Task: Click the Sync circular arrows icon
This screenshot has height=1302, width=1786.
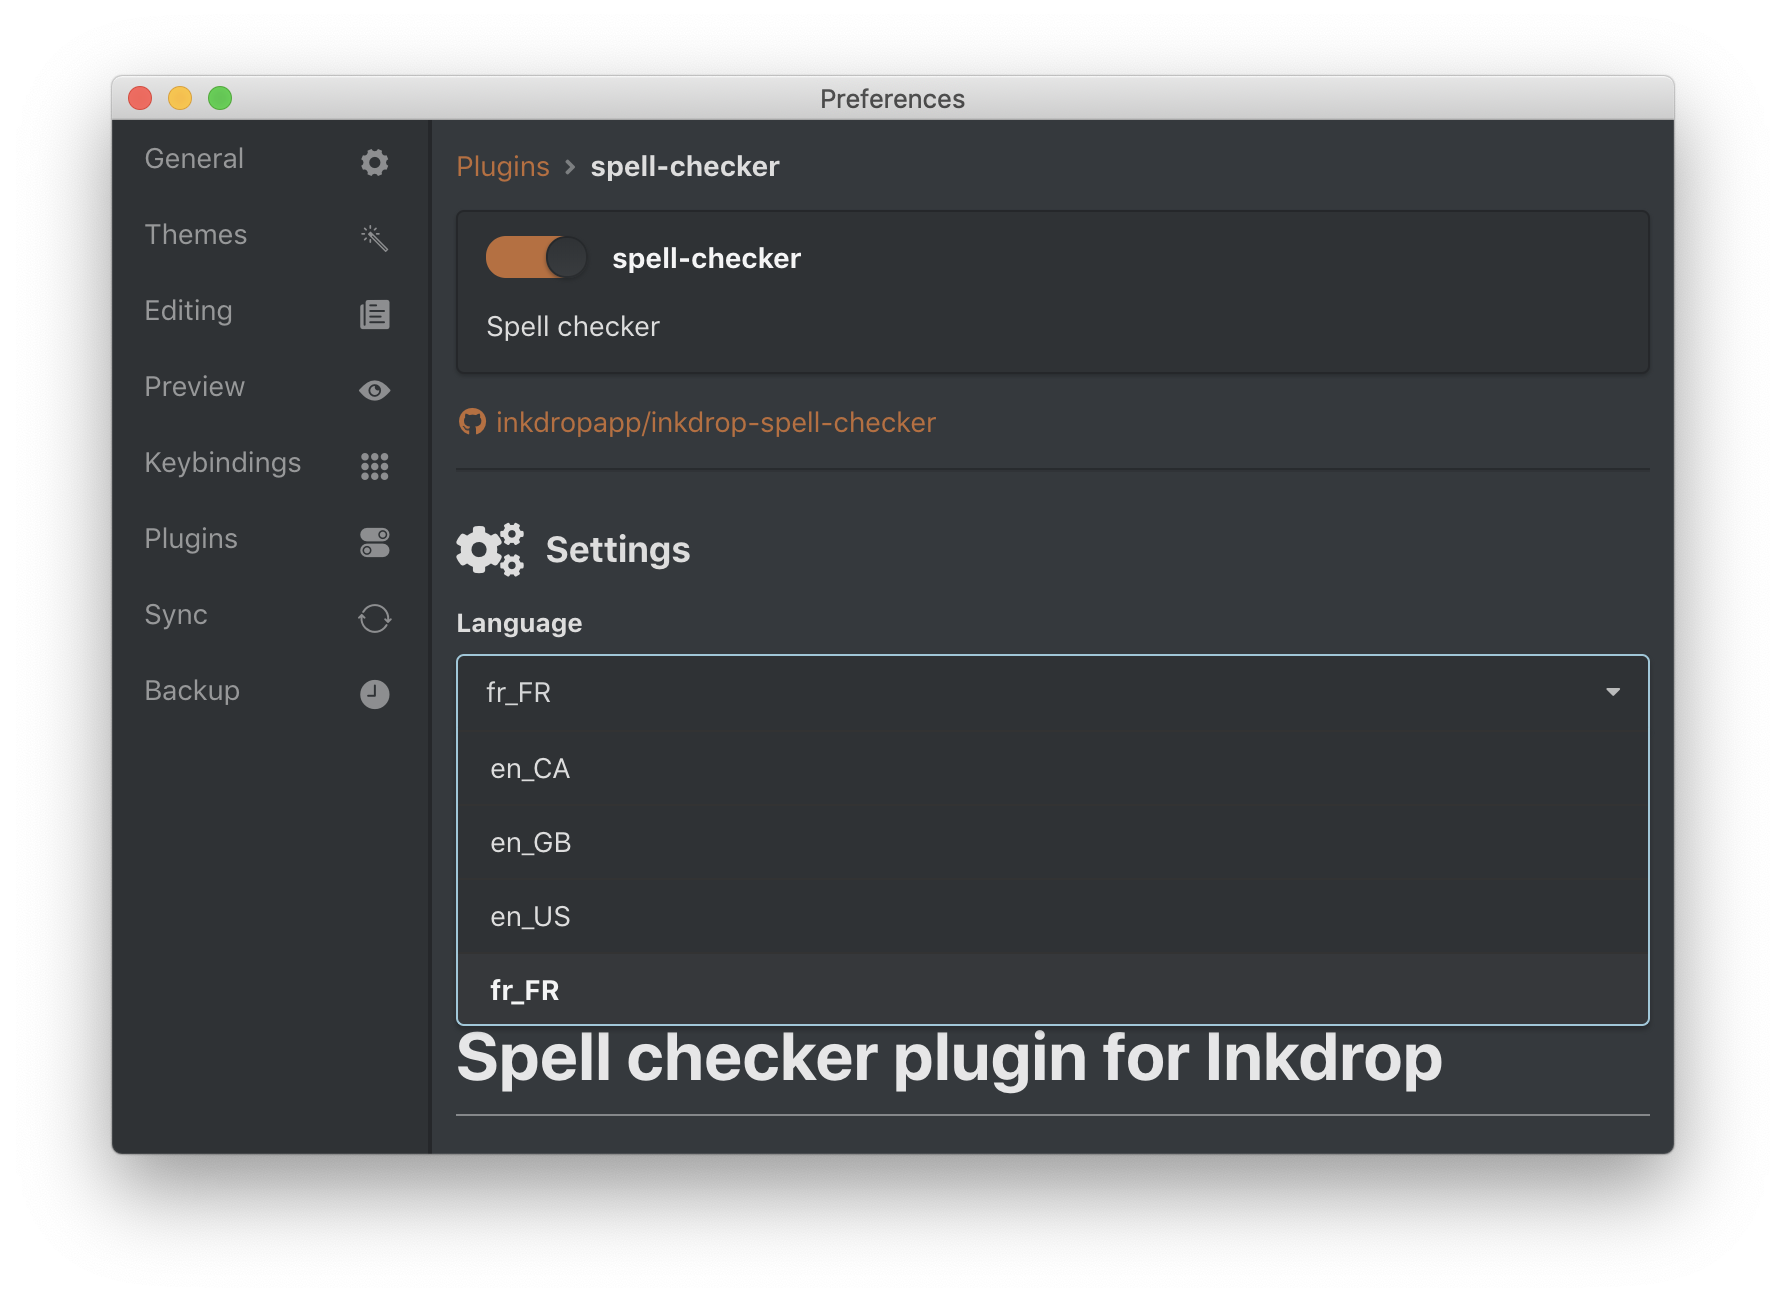Action: point(374,618)
